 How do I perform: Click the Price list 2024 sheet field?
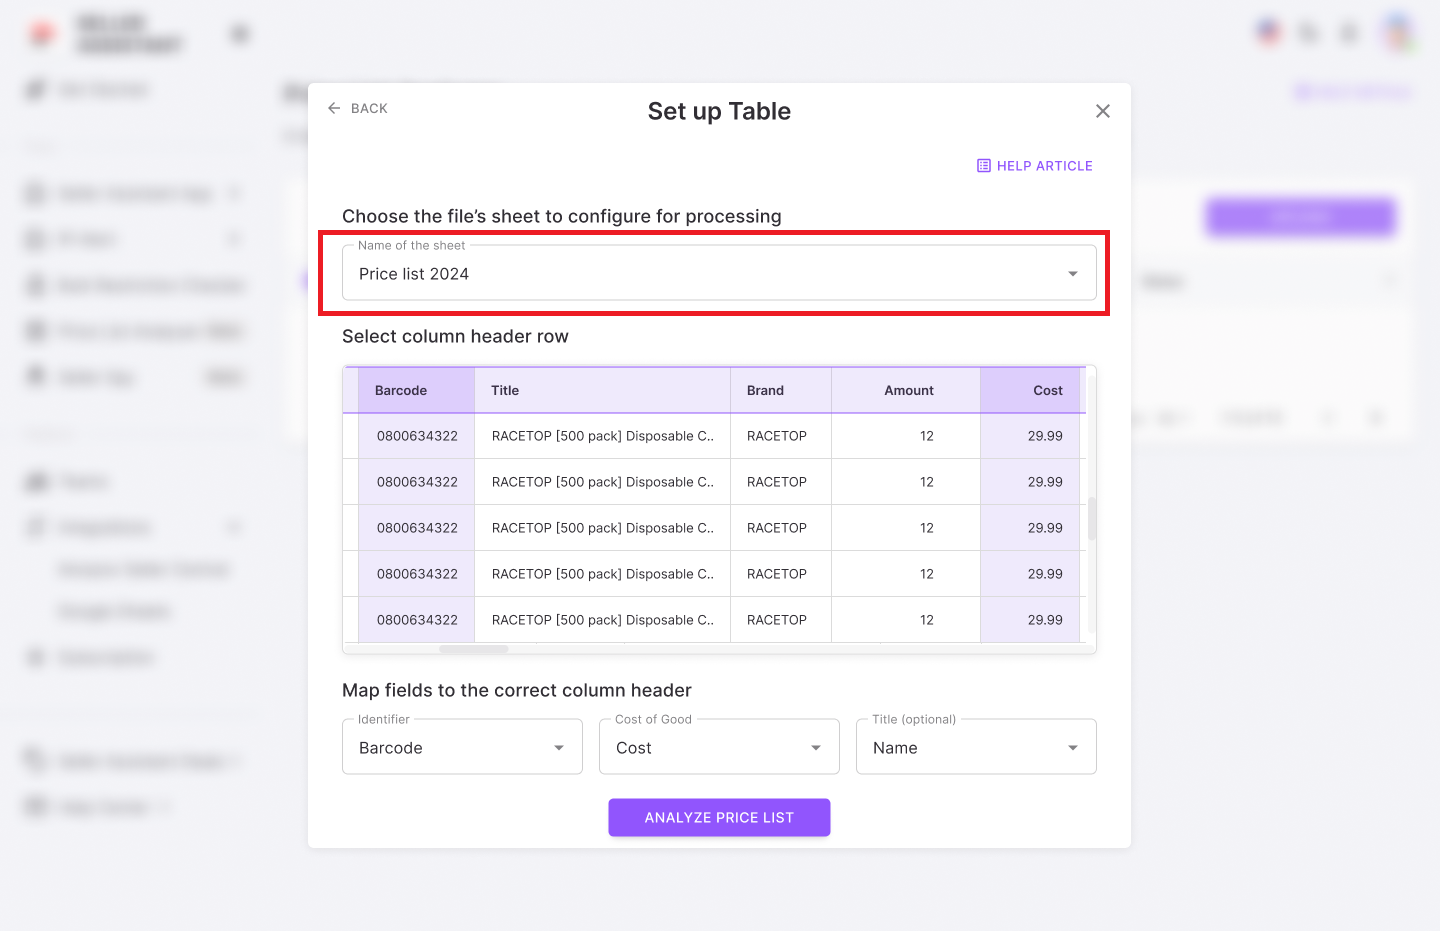pyautogui.click(x=700, y=274)
